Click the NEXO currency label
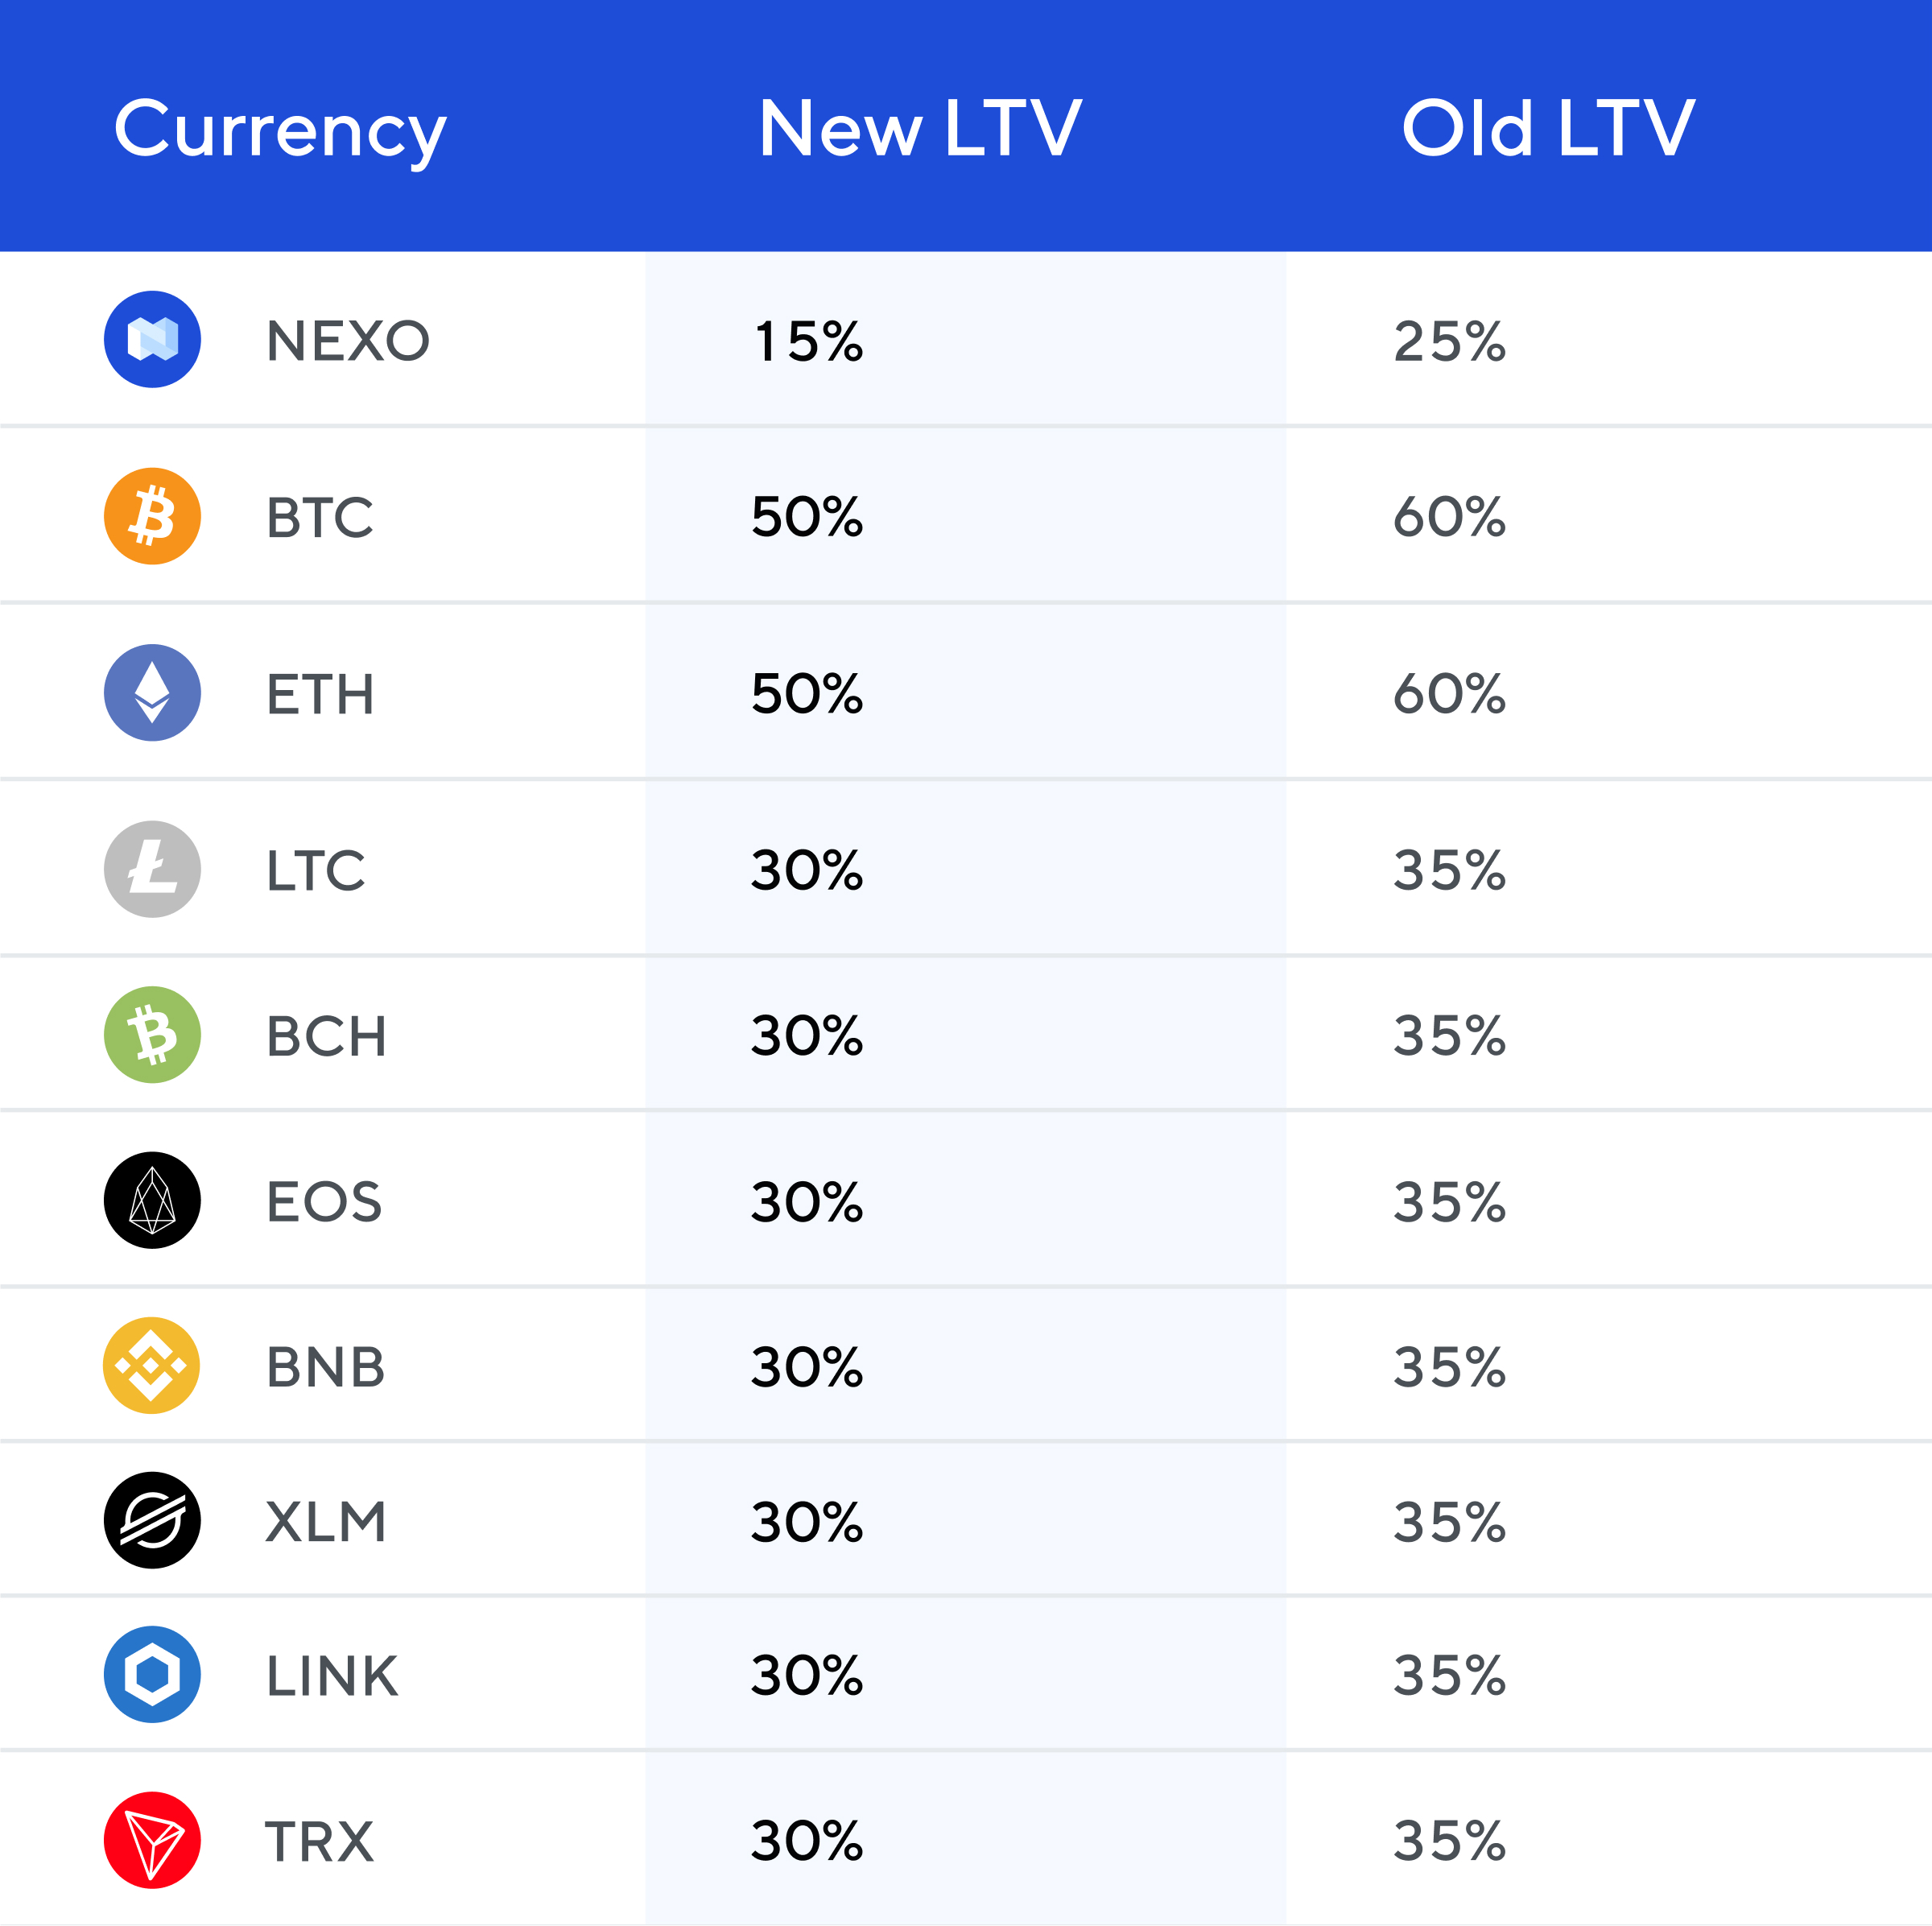This screenshot has width=1932, height=1926. [x=348, y=341]
